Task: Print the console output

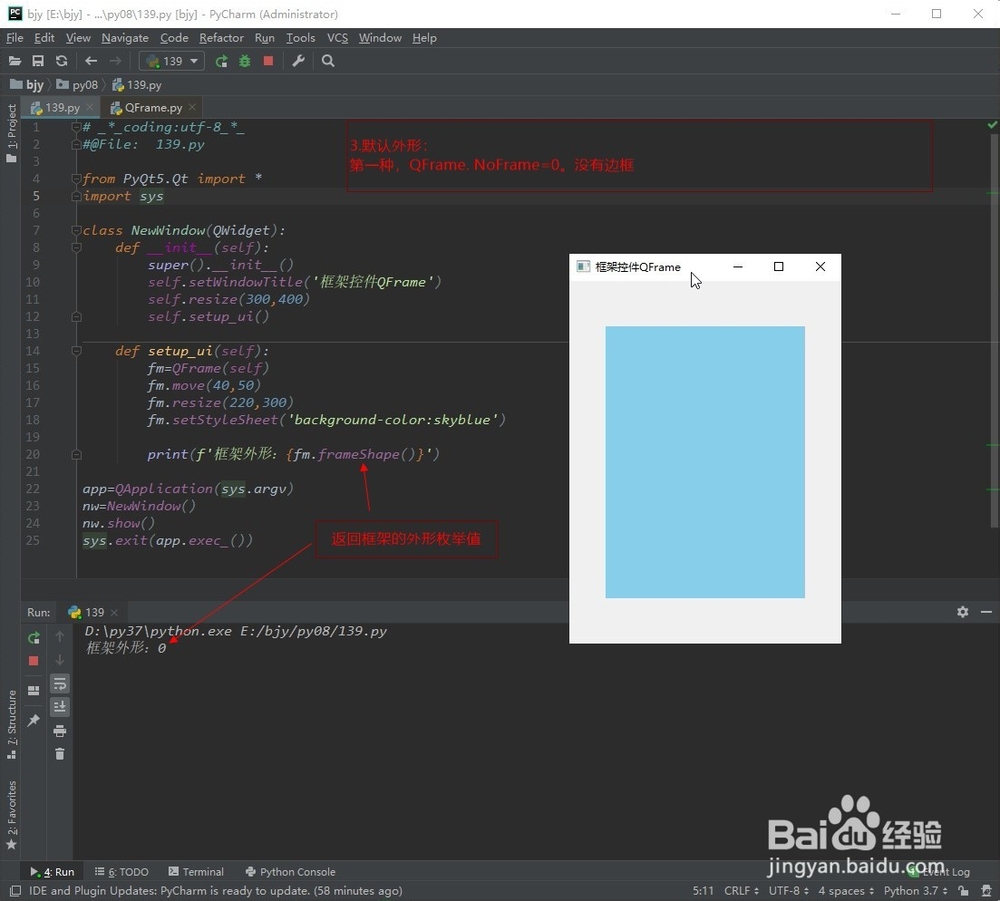Action: (x=59, y=731)
